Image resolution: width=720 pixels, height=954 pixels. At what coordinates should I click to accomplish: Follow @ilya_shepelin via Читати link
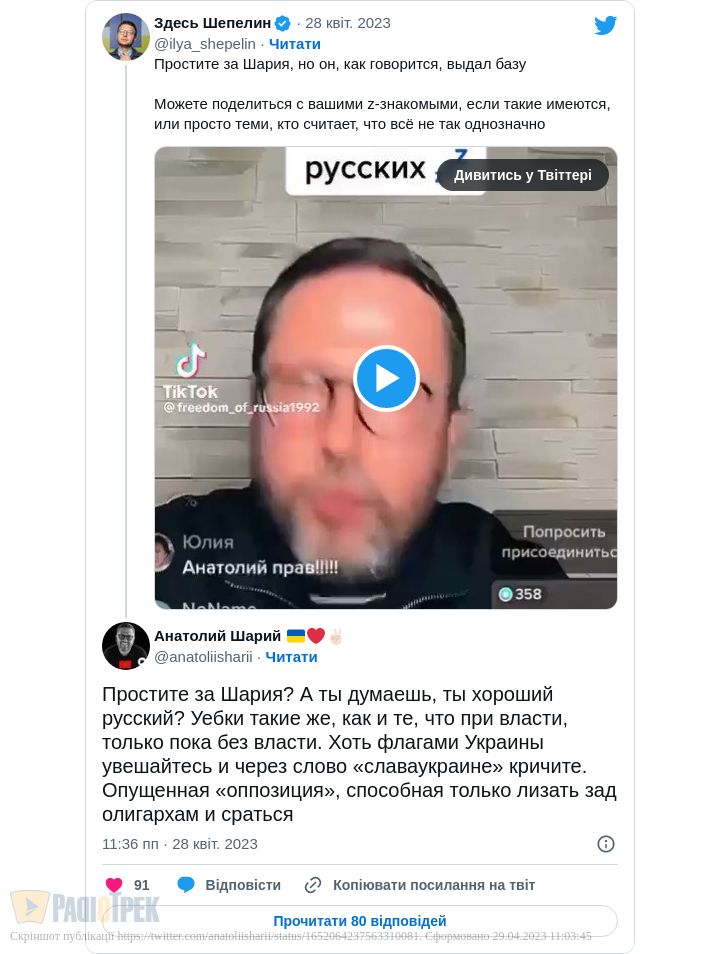pyautogui.click(x=295, y=44)
